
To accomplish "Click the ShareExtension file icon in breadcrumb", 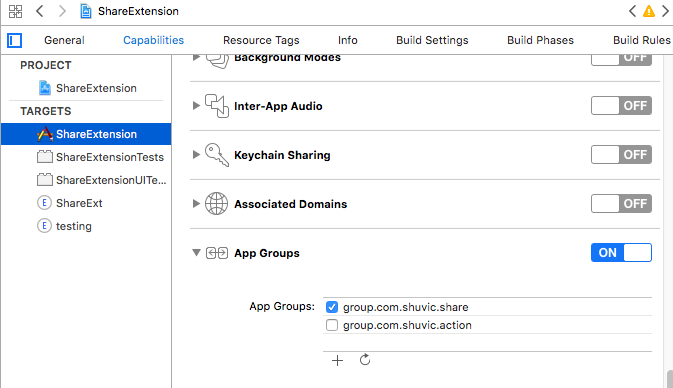I will tap(86, 11).
